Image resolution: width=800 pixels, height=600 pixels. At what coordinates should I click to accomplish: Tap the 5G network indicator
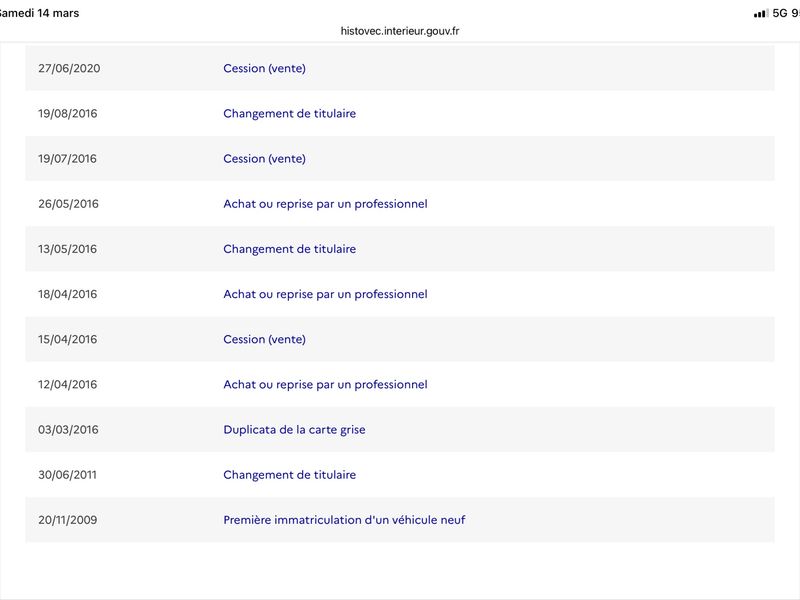pyautogui.click(x=780, y=13)
